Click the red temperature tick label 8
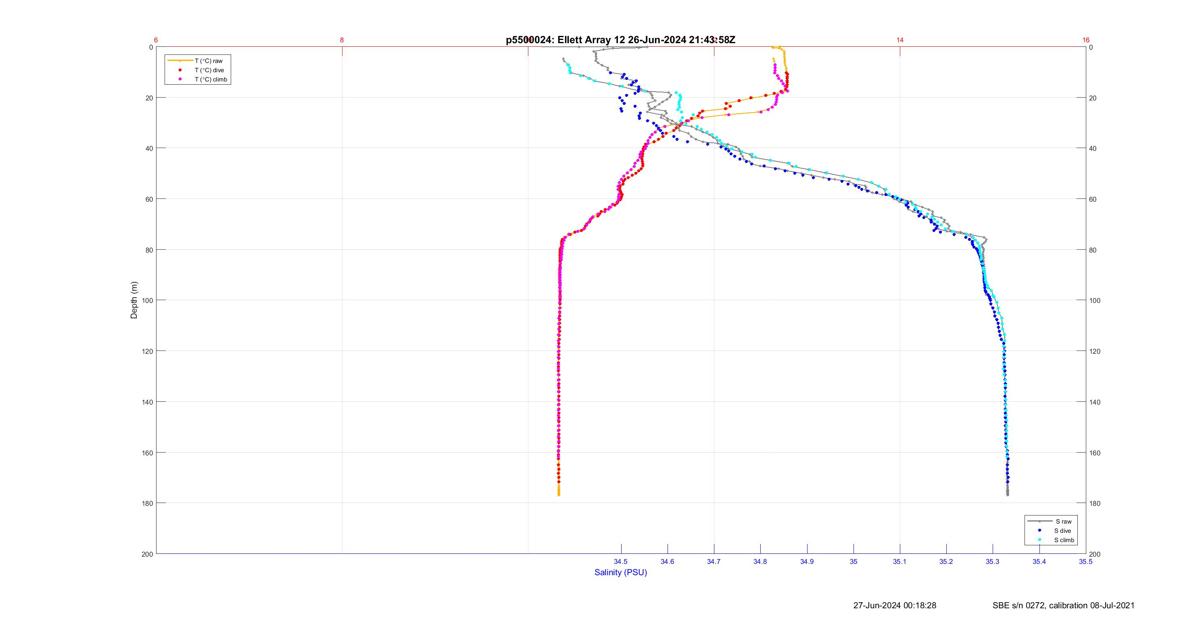Image resolution: width=1200 pixels, height=622 pixels. (x=343, y=39)
